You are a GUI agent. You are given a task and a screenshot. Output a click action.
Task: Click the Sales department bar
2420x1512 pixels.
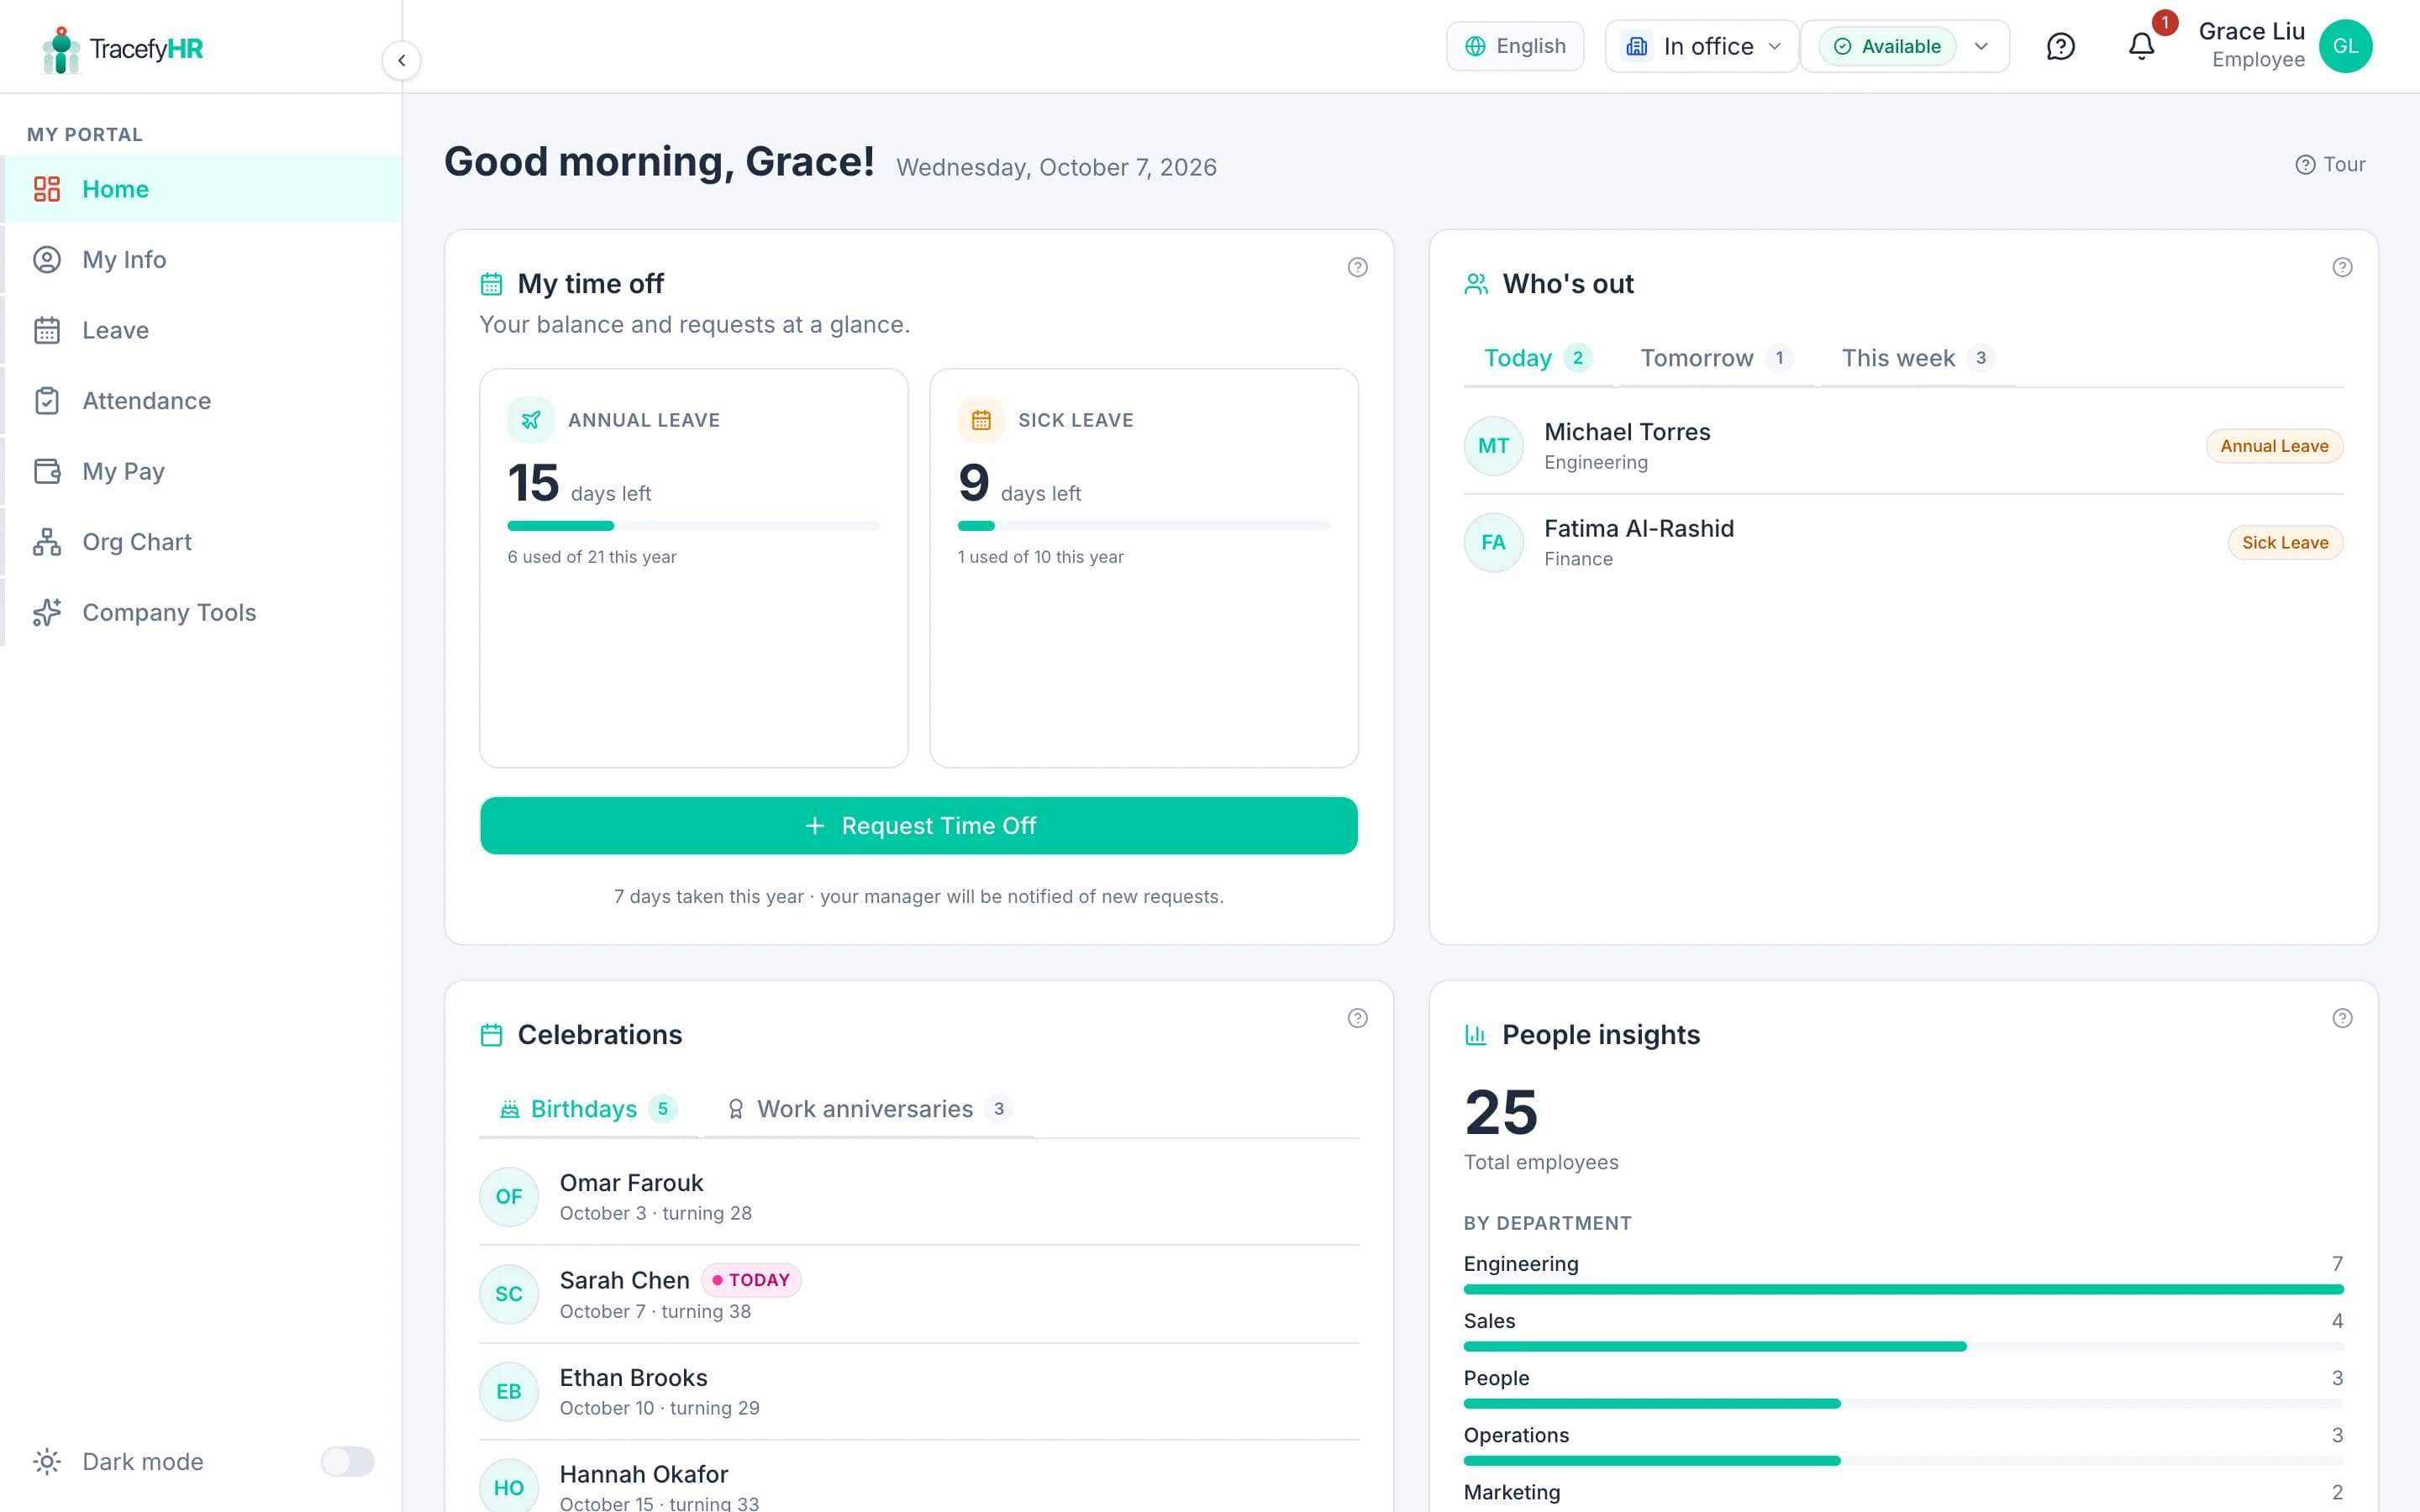click(x=1903, y=1346)
